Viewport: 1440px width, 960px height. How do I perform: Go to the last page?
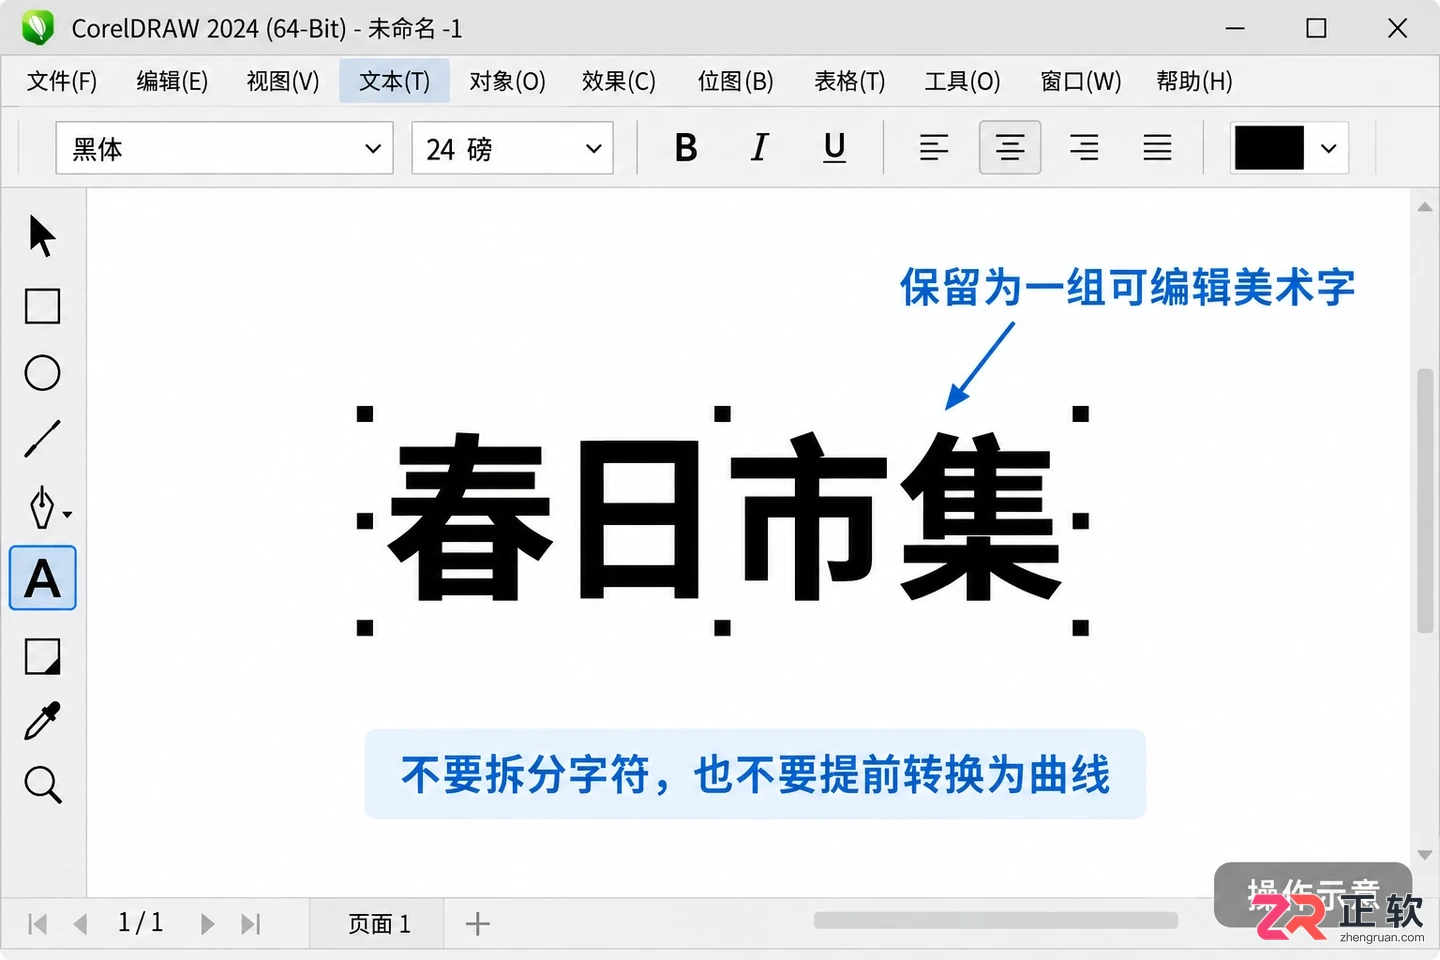tap(251, 923)
